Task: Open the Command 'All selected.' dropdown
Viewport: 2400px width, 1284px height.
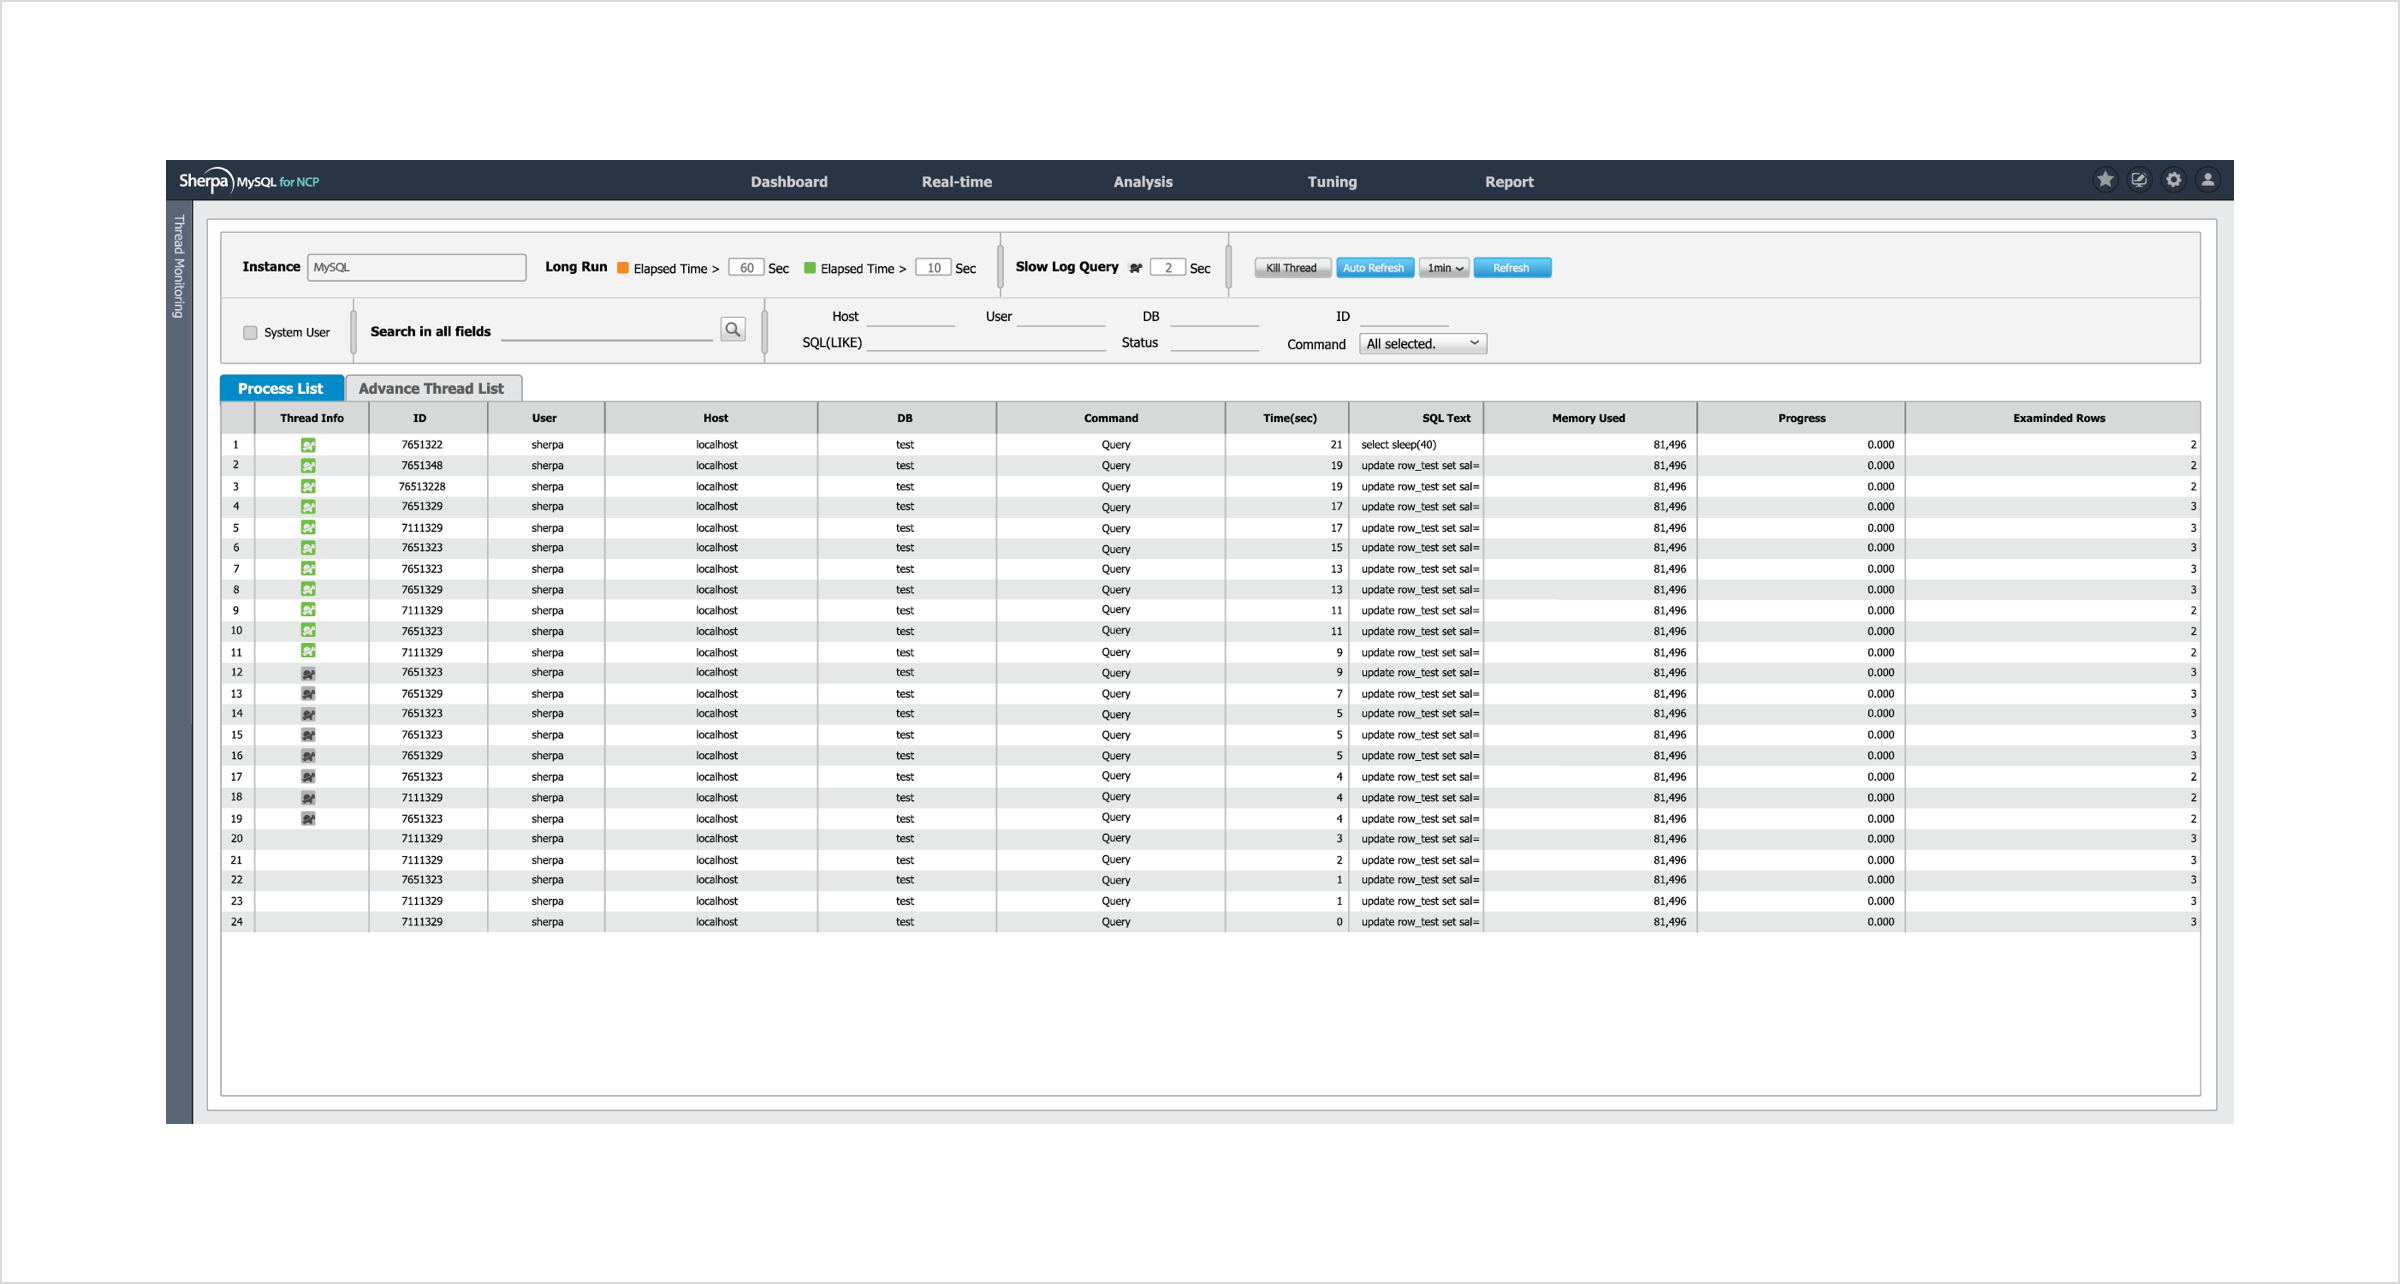Action: coord(1422,344)
